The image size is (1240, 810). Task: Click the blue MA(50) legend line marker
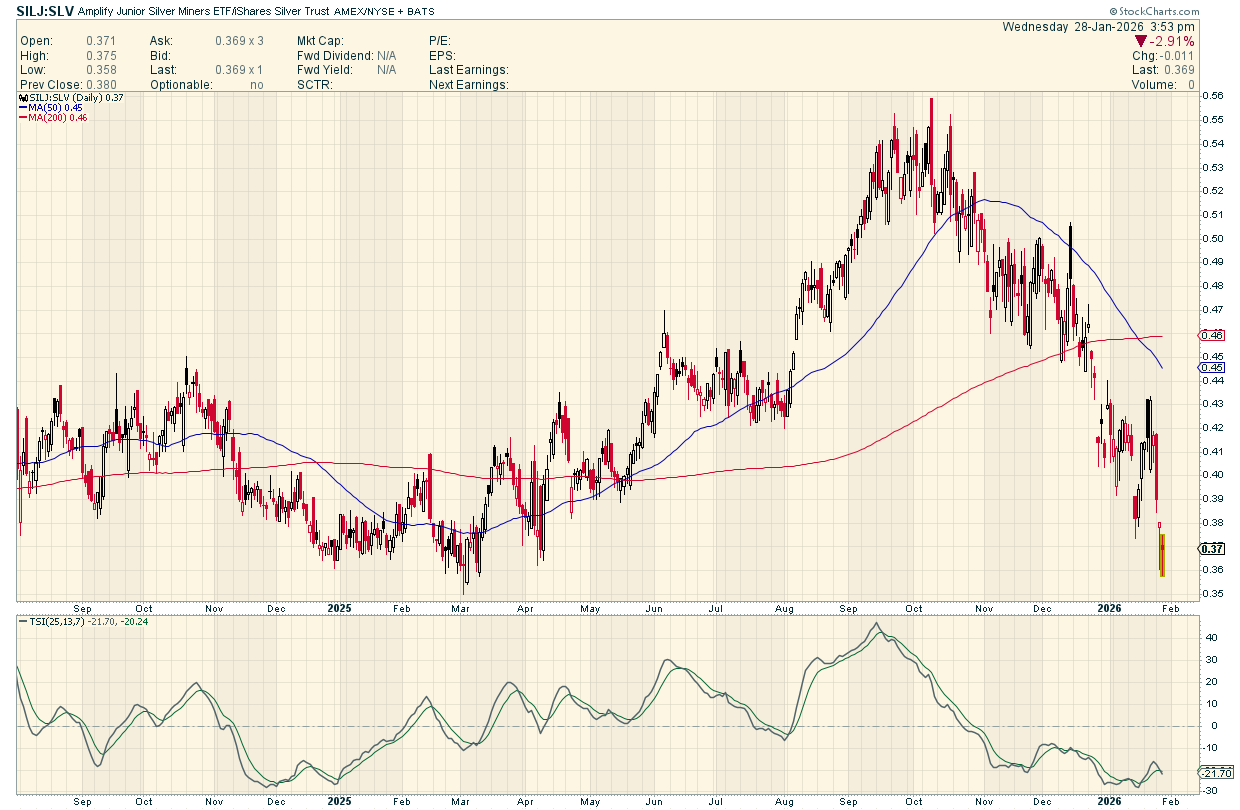tap(23, 108)
